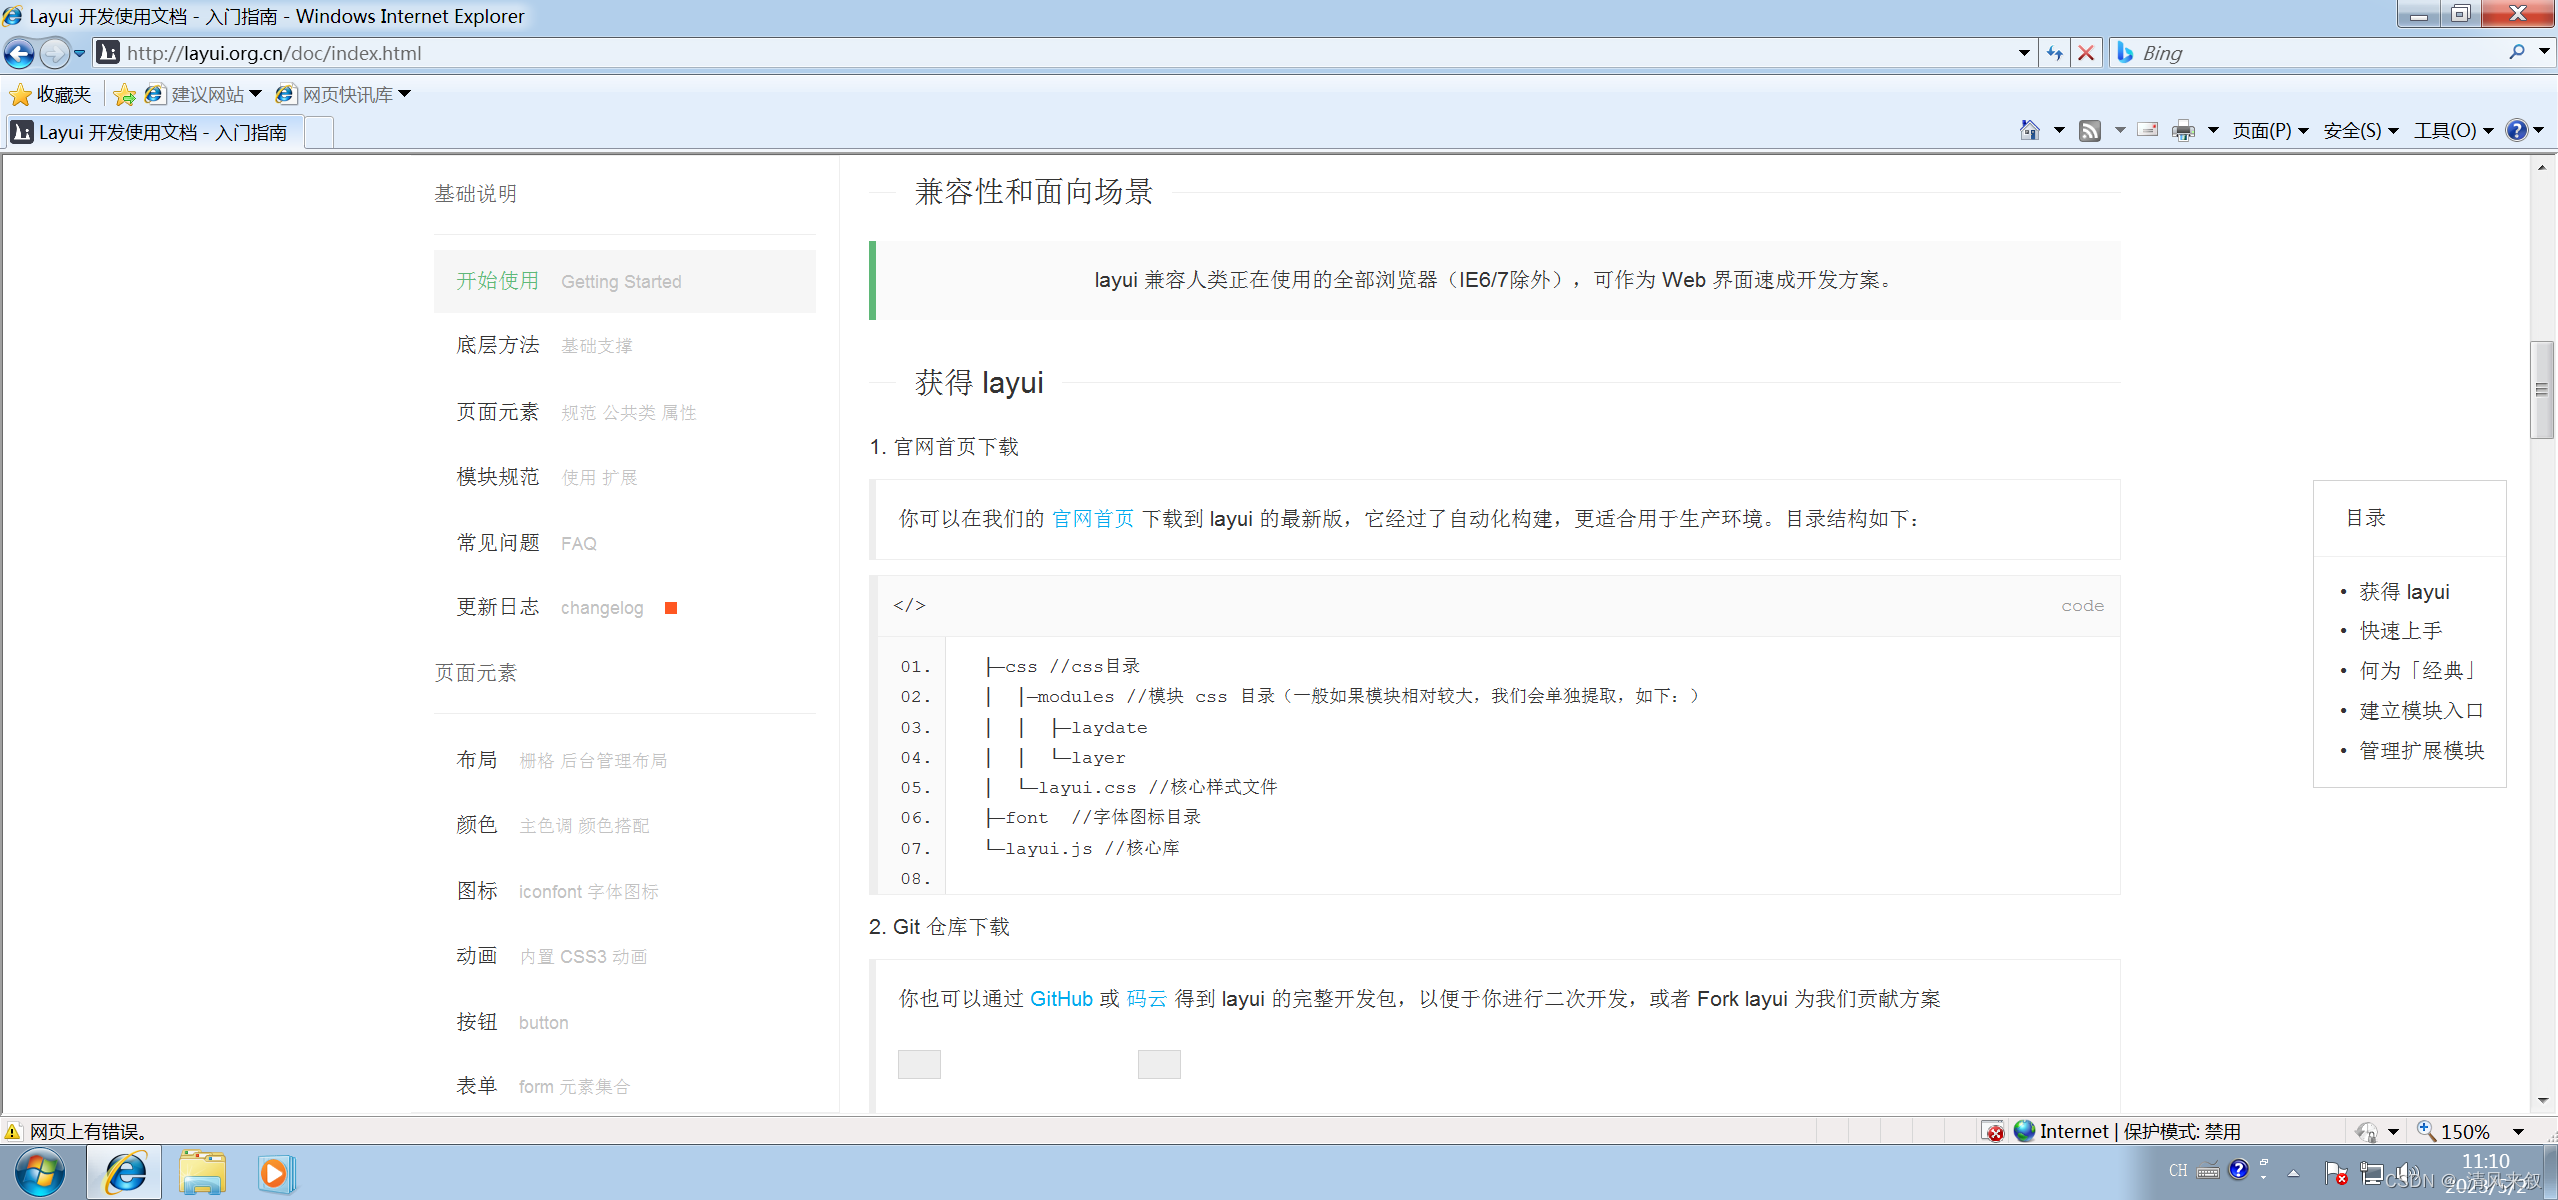Go to 快速上手 in 目录
This screenshot has height=1200, width=2558.
point(2401,631)
